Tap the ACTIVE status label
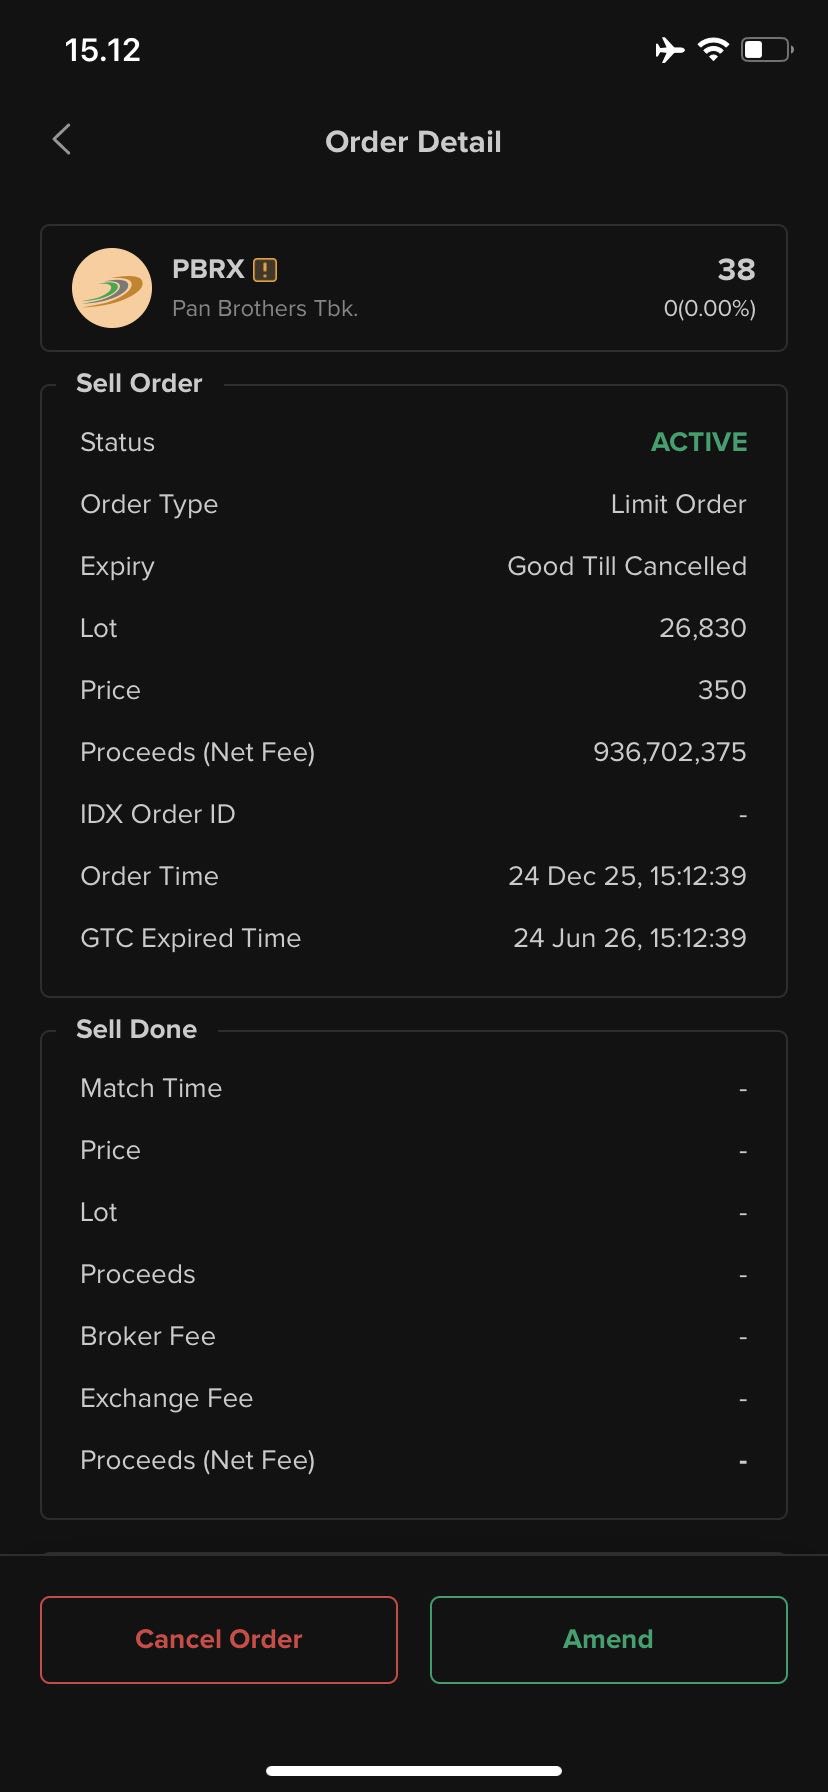The width and height of the screenshot is (828, 1792). 699,442
